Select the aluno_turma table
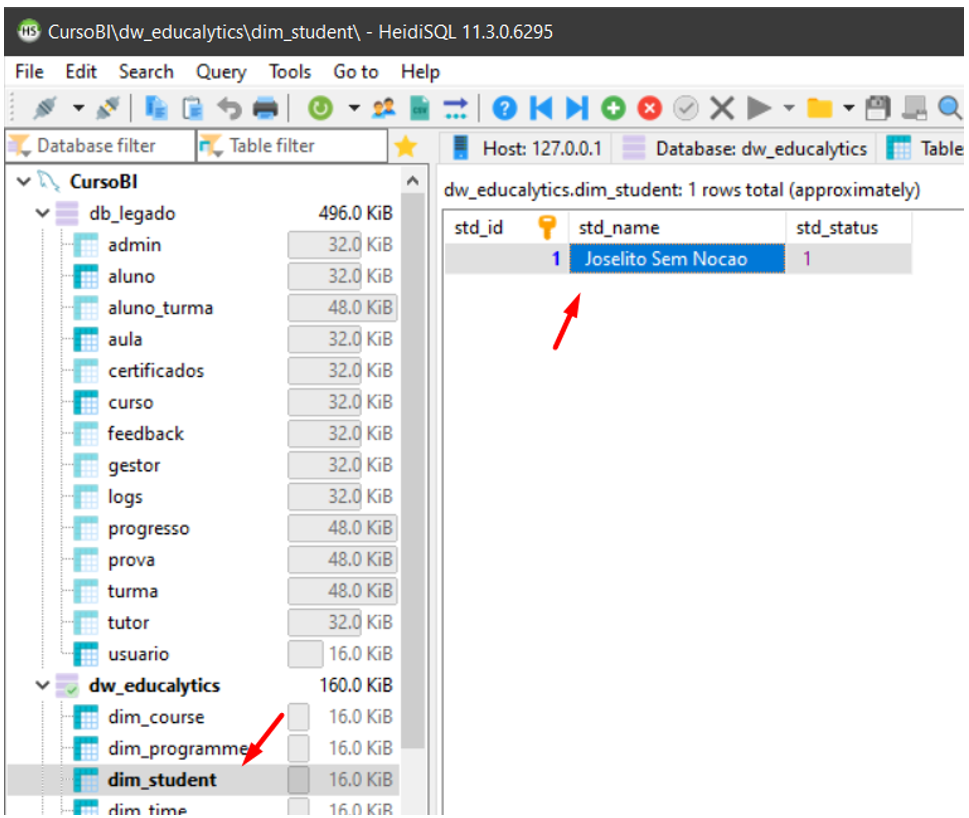Screen dimensions: 969x818 160,308
